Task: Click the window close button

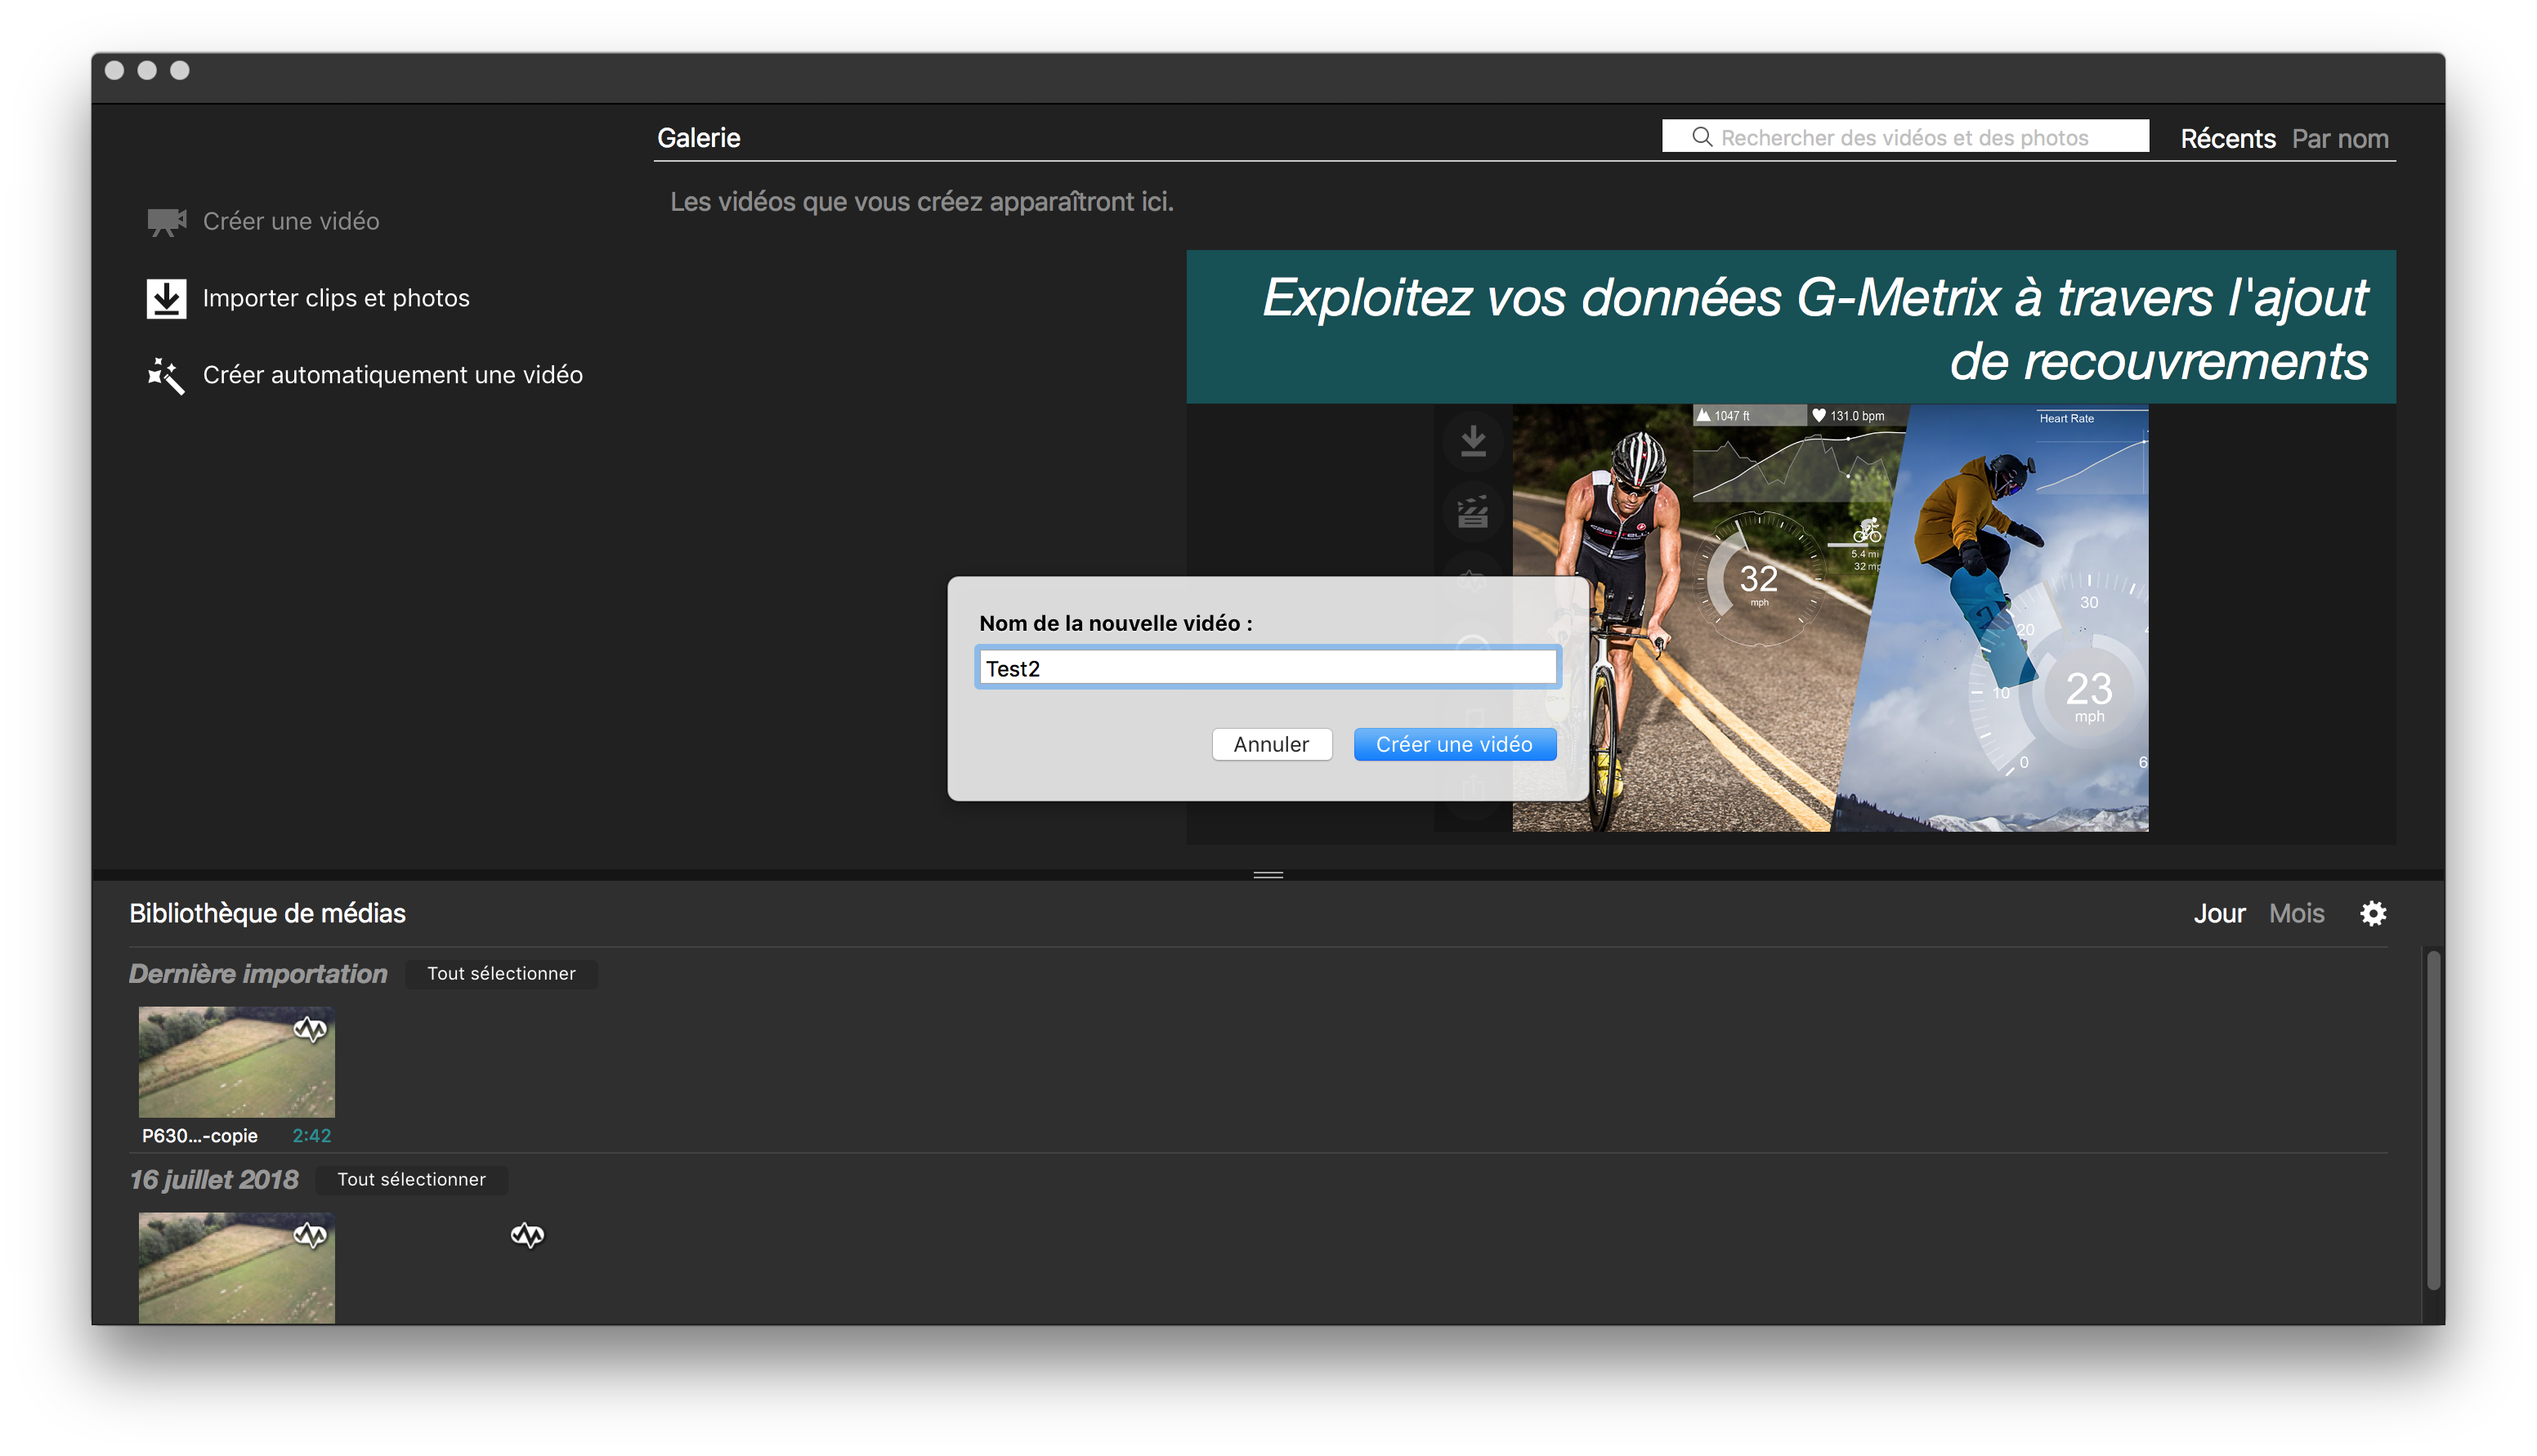Action: click(114, 70)
